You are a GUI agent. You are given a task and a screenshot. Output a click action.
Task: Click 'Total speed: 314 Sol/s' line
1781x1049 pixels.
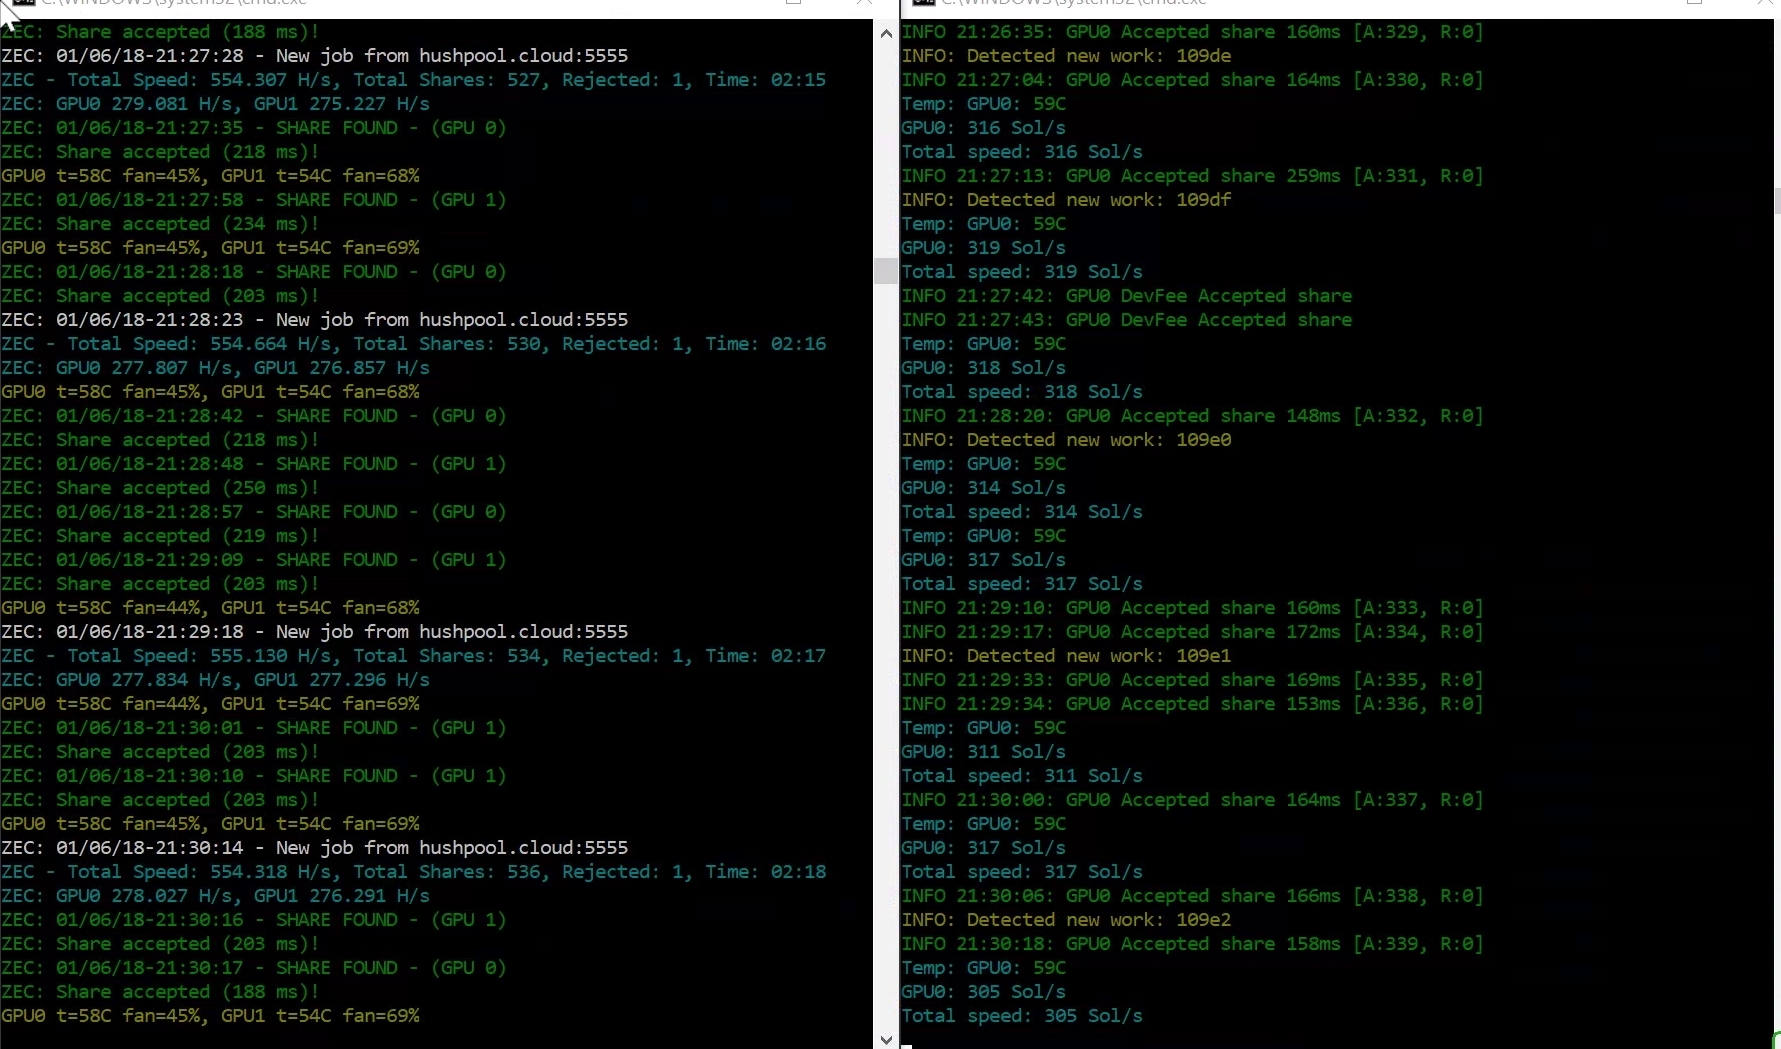point(1022,512)
